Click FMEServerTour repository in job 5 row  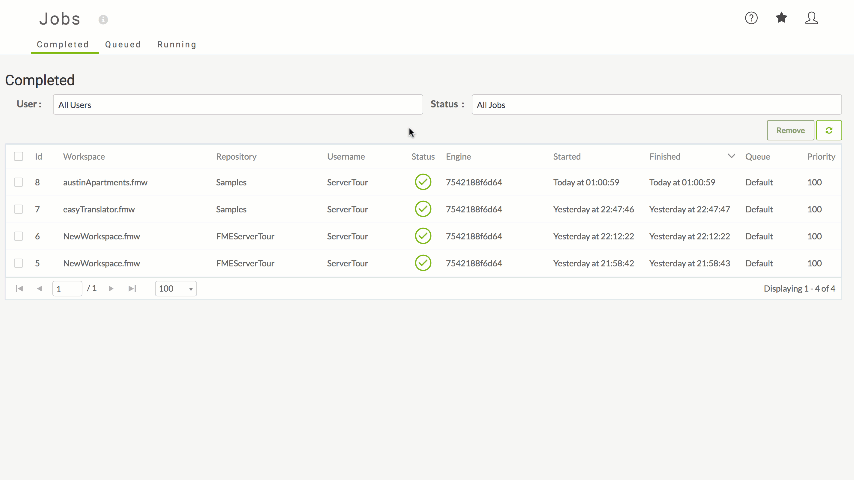click(245, 263)
